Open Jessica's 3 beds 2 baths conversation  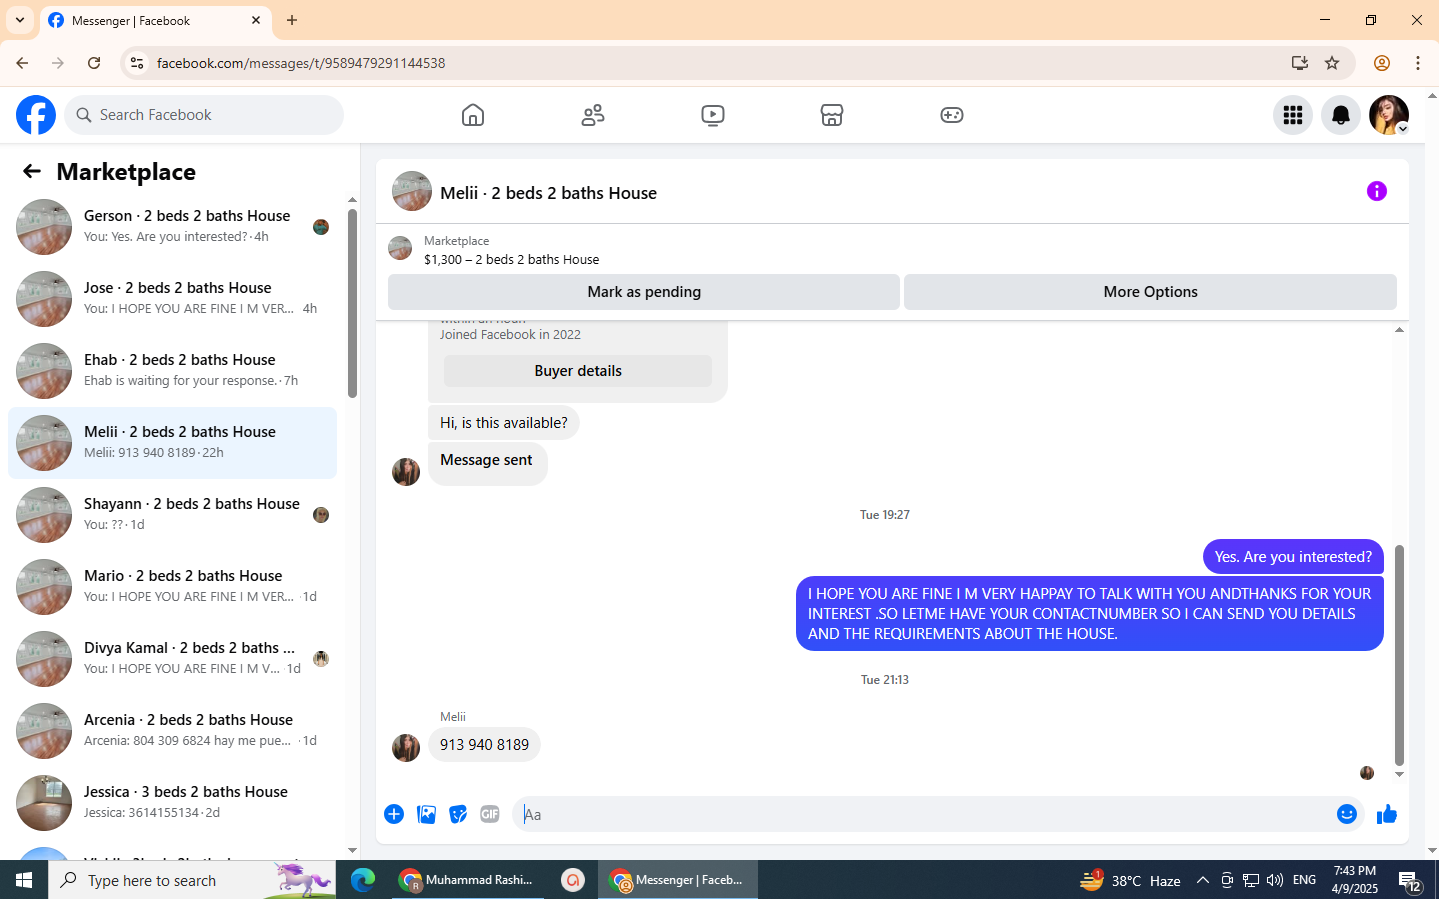(172, 803)
